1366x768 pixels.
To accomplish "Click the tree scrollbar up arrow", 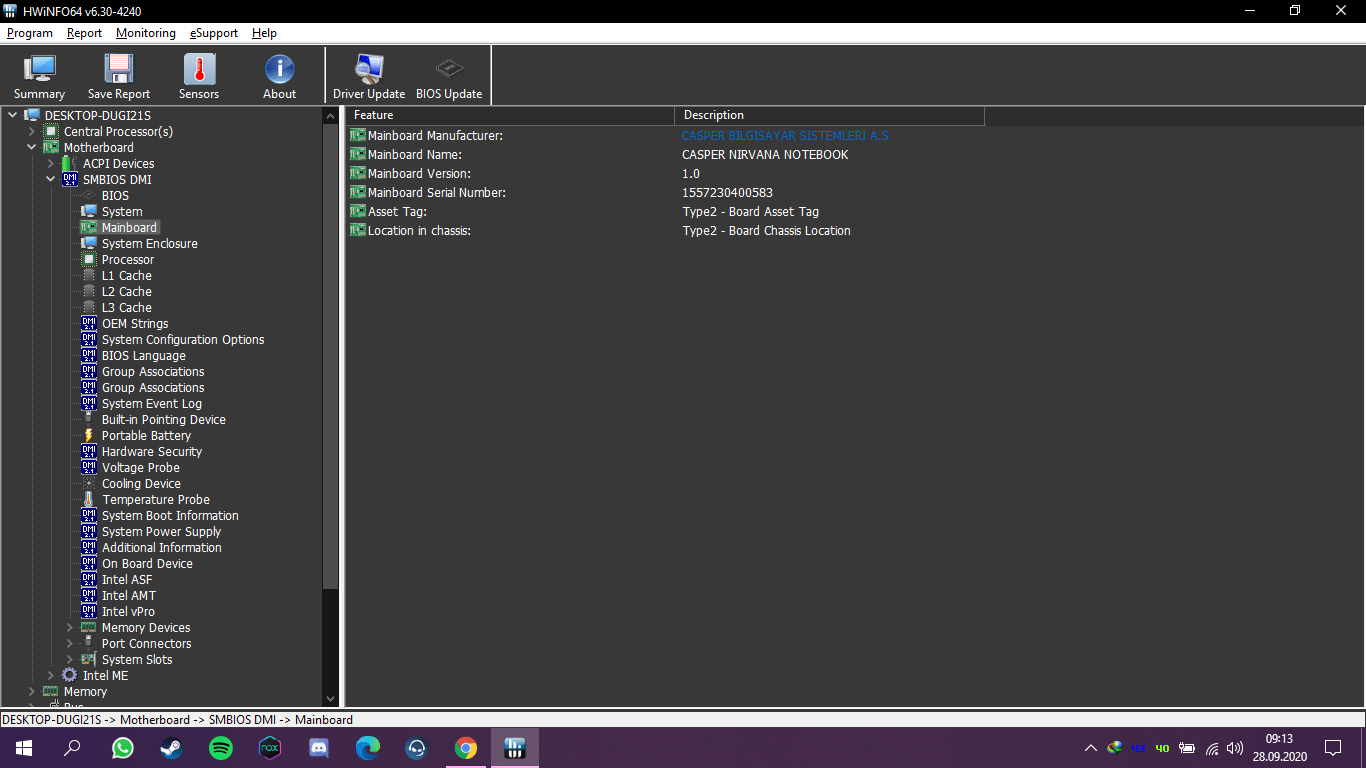I will (x=331, y=116).
